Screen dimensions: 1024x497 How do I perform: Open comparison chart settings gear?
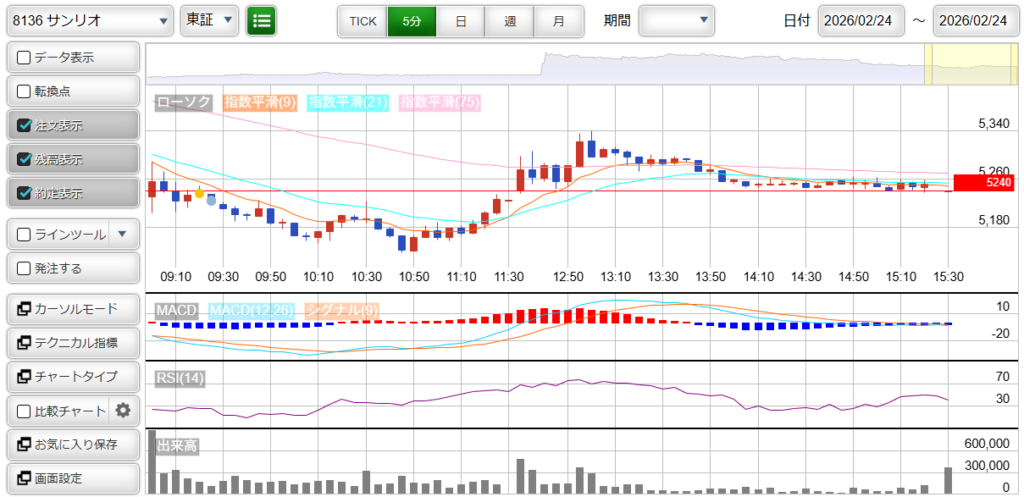pyautogui.click(x=123, y=410)
